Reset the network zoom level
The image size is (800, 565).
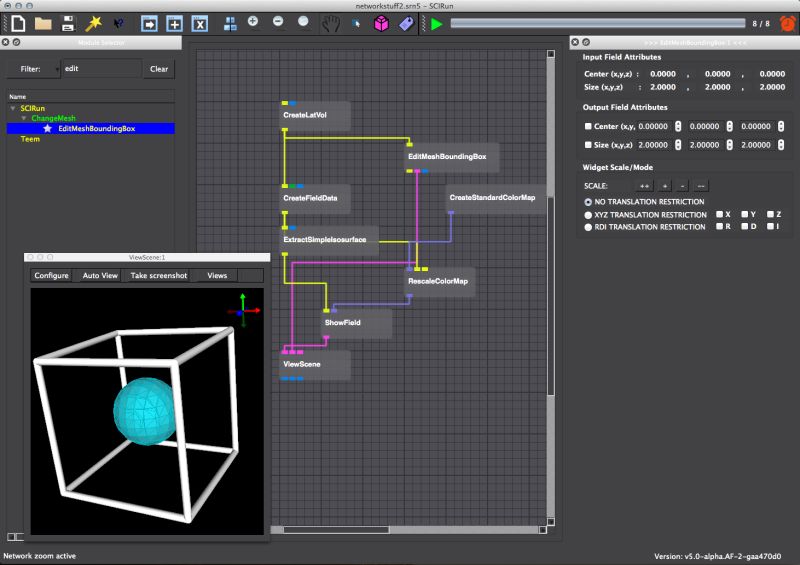point(303,21)
